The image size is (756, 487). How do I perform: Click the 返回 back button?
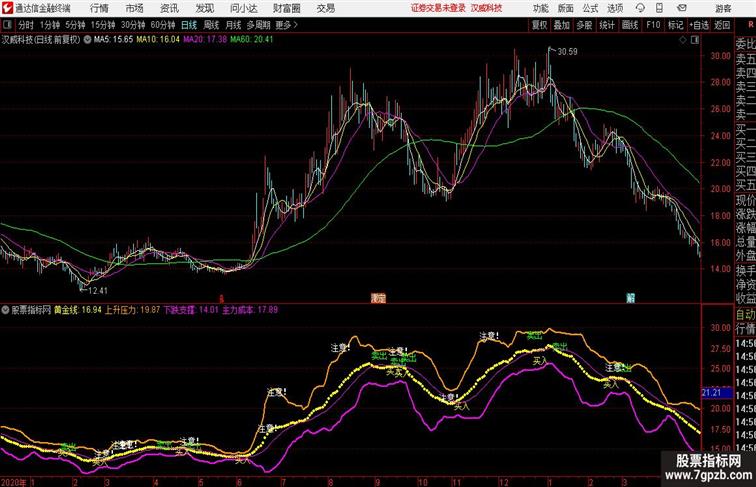tap(722, 25)
